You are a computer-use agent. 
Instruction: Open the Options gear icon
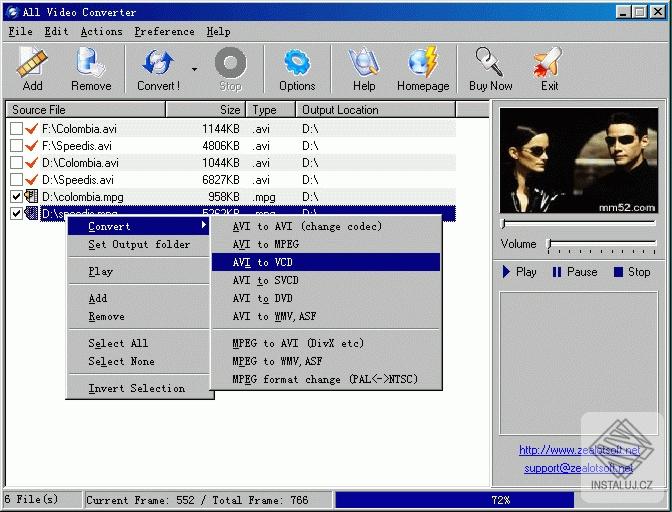tap(297, 69)
